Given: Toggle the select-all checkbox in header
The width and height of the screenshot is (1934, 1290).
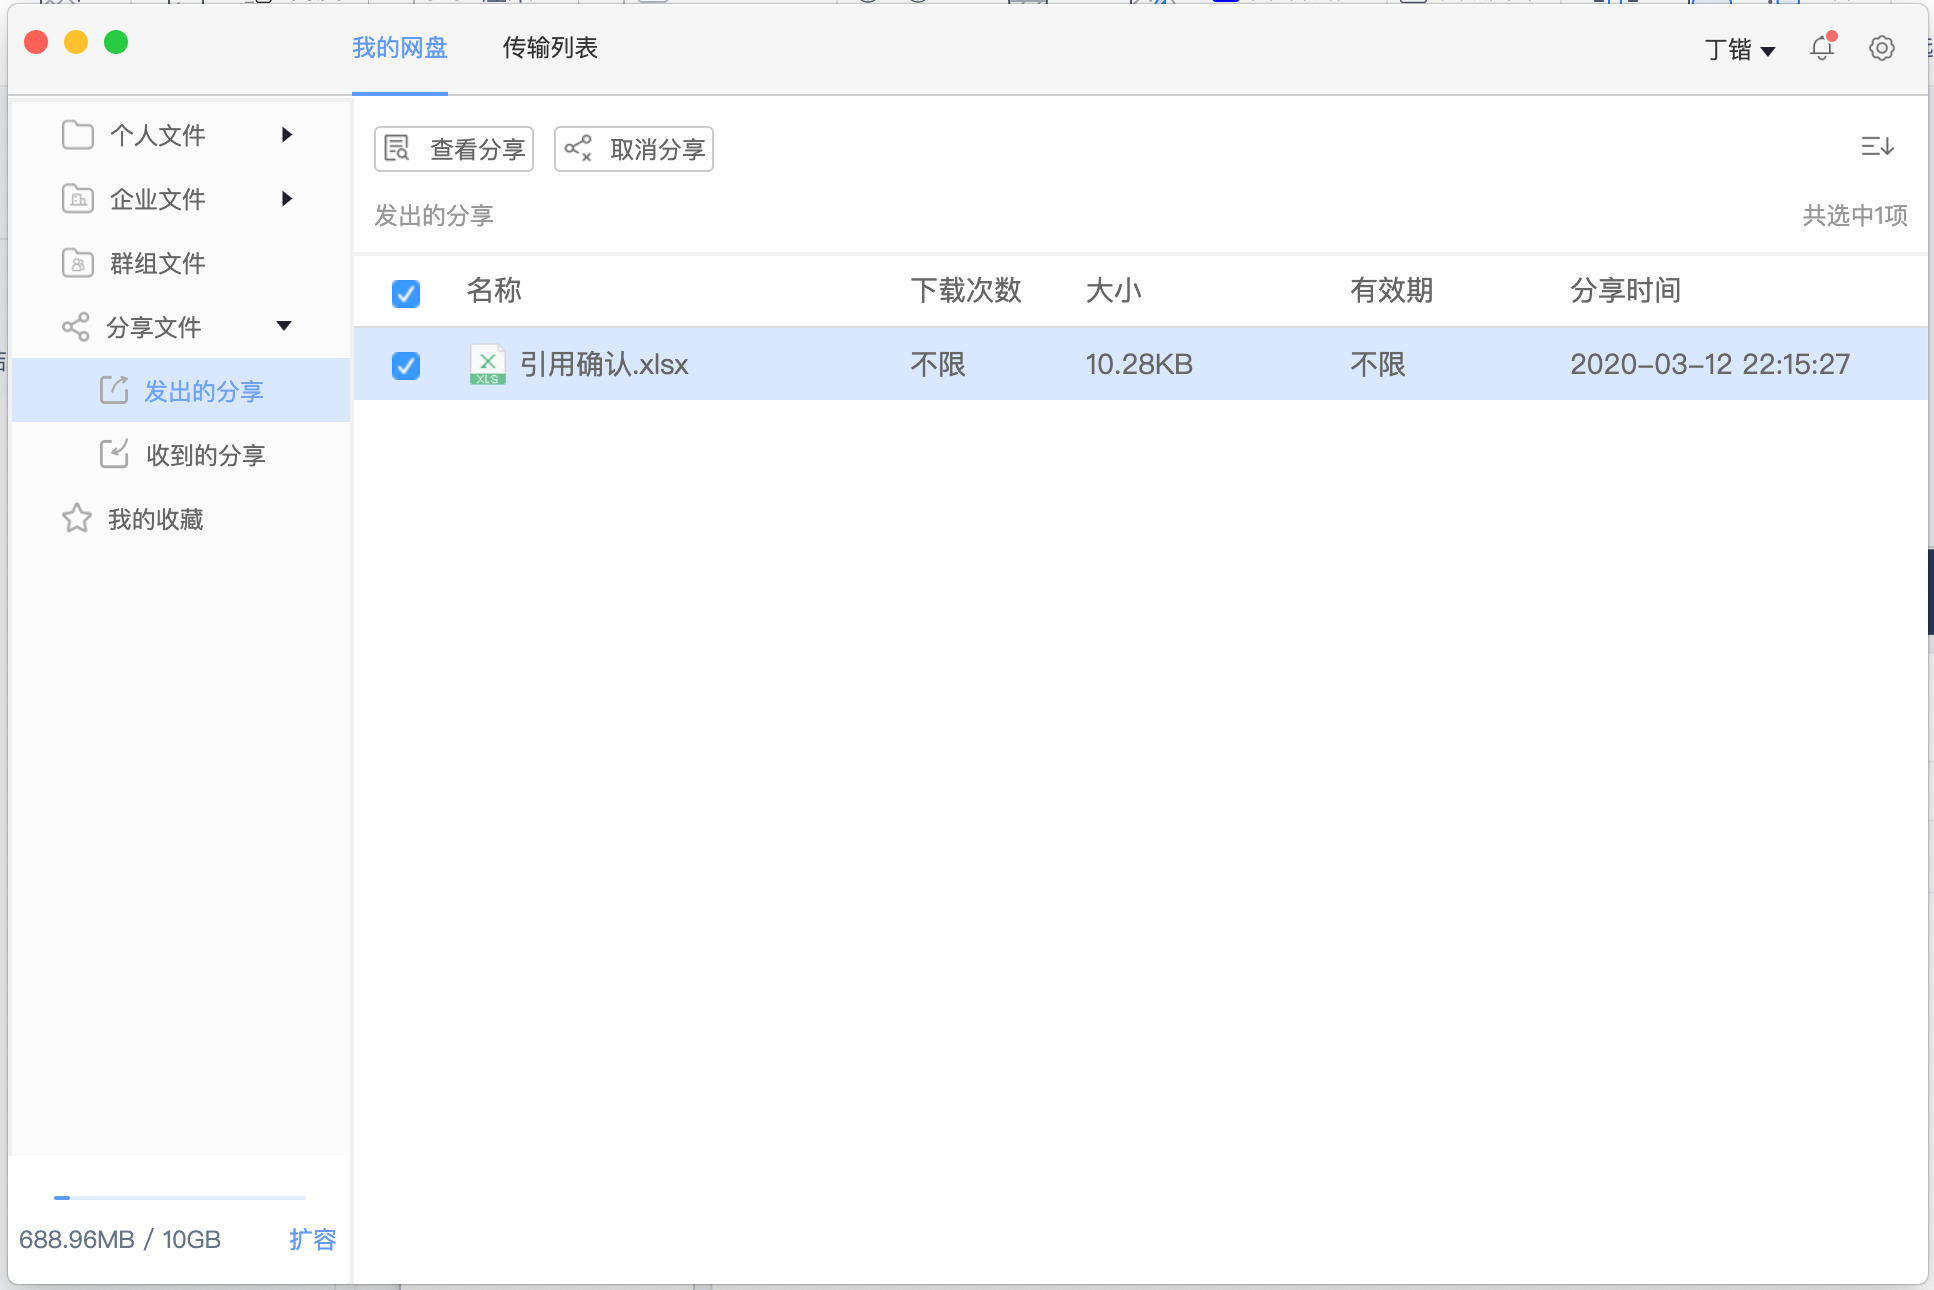Looking at the screenshot, I should pos(406,293).
